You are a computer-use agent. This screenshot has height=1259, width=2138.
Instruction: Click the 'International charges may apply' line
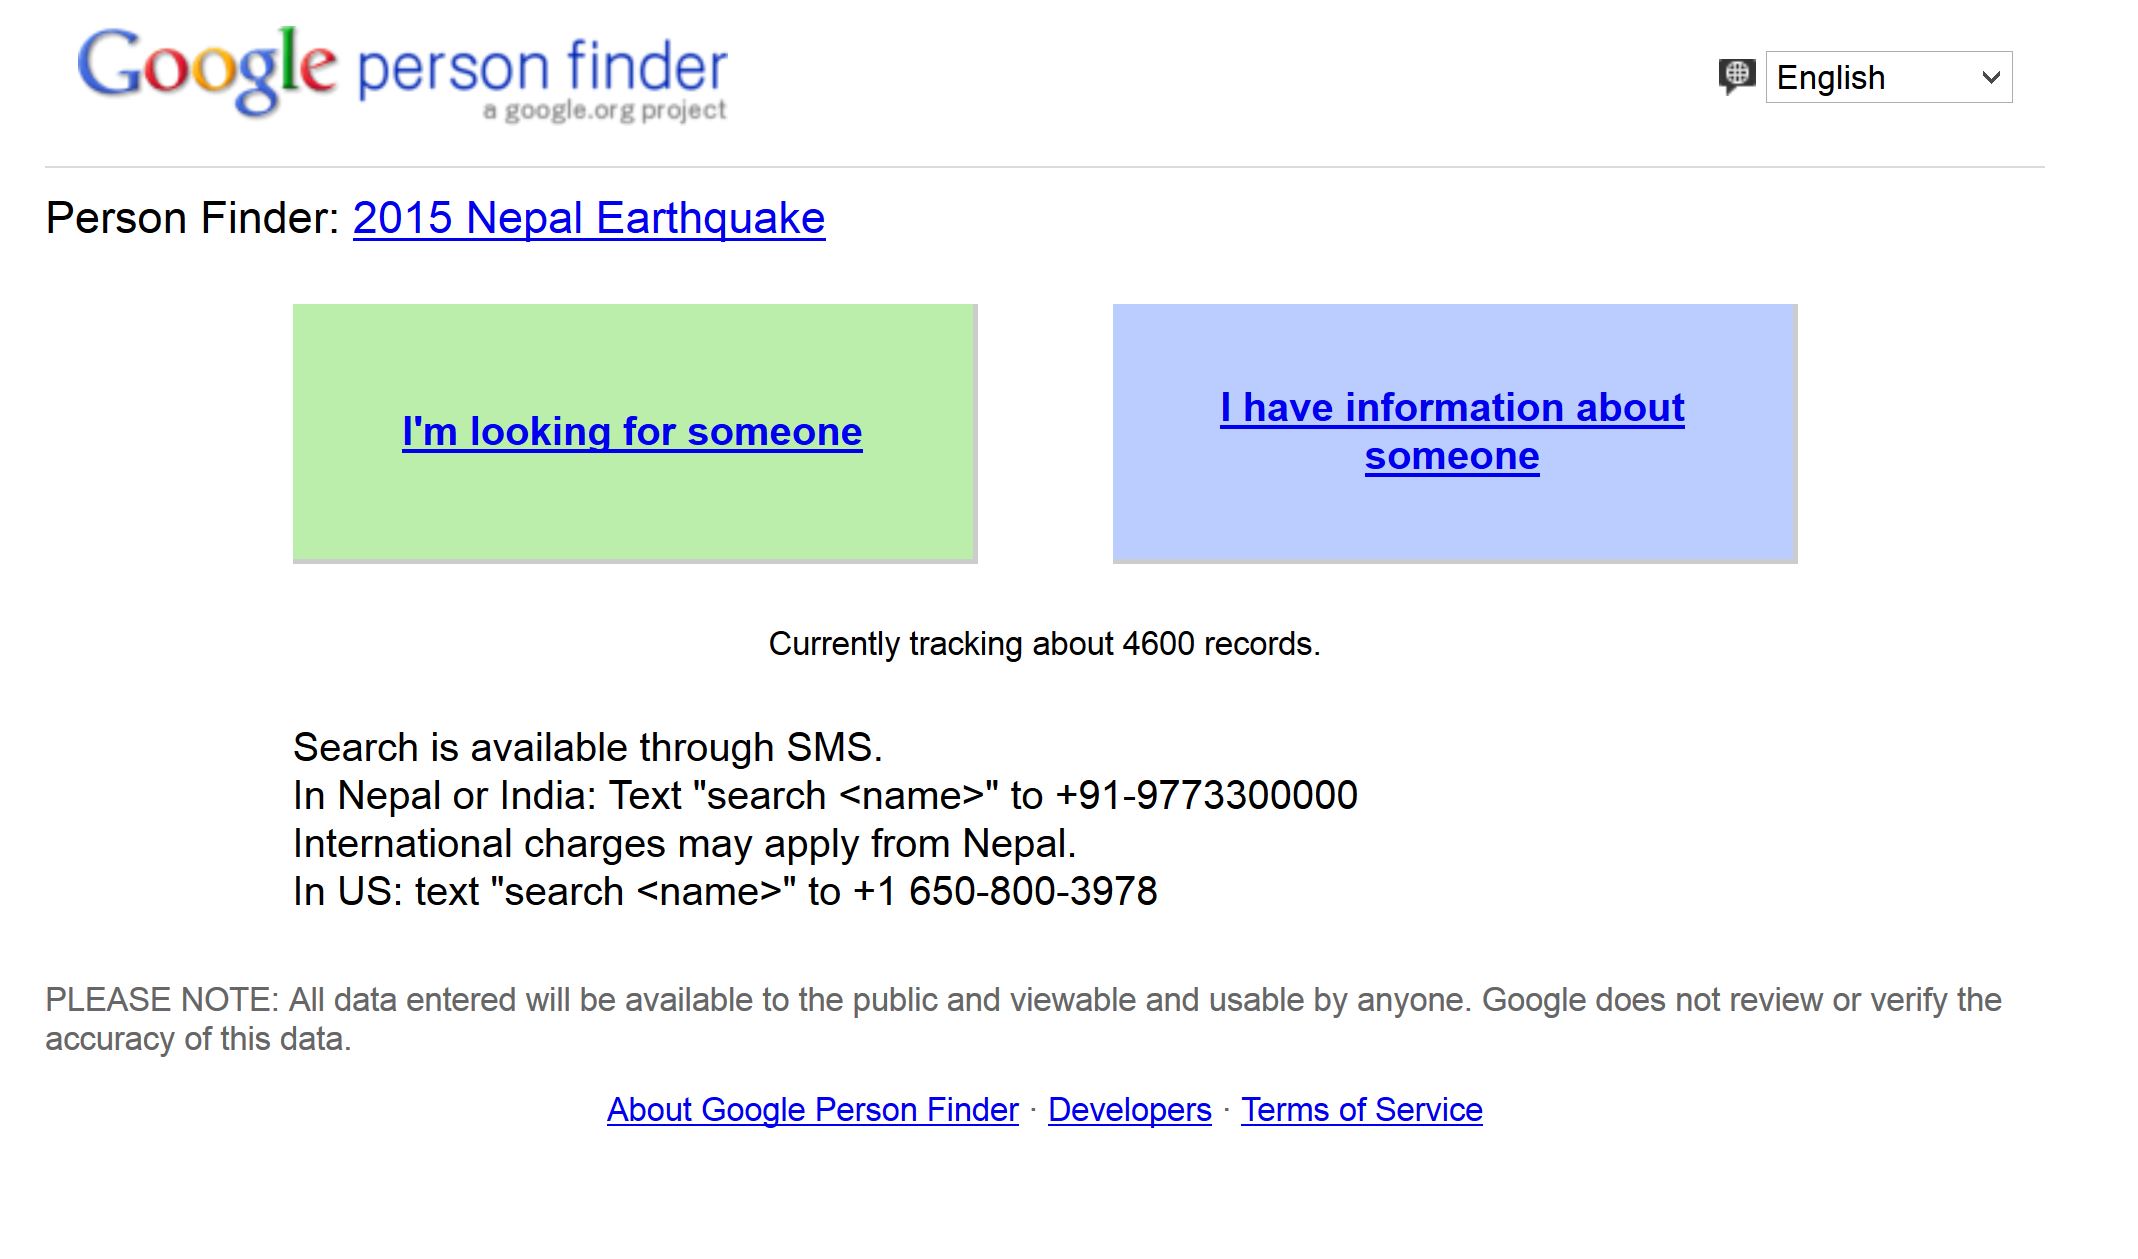point(685,844)
